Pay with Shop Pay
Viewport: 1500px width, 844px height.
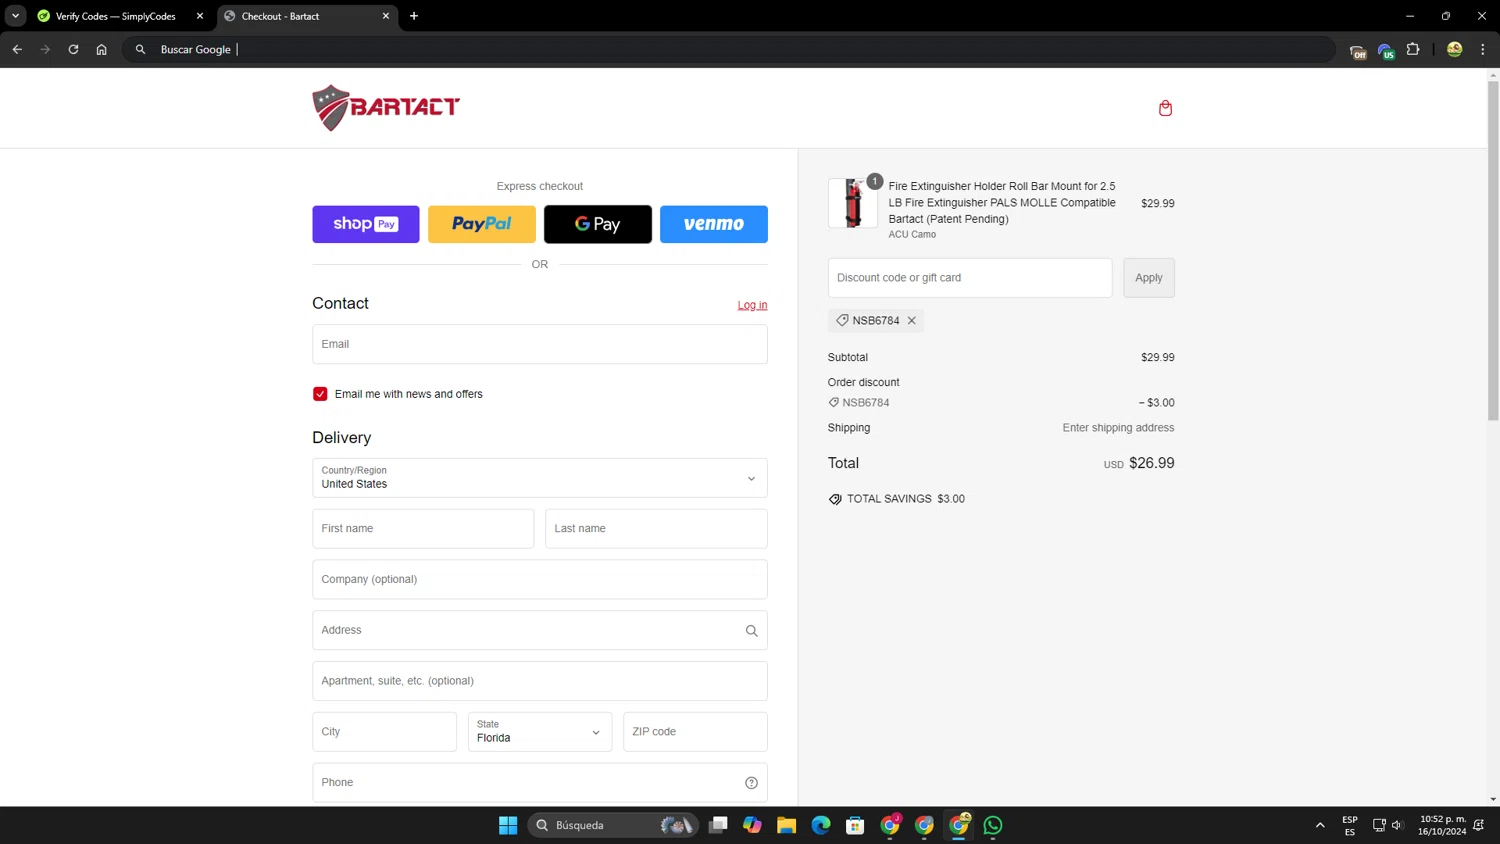(366, 224)
